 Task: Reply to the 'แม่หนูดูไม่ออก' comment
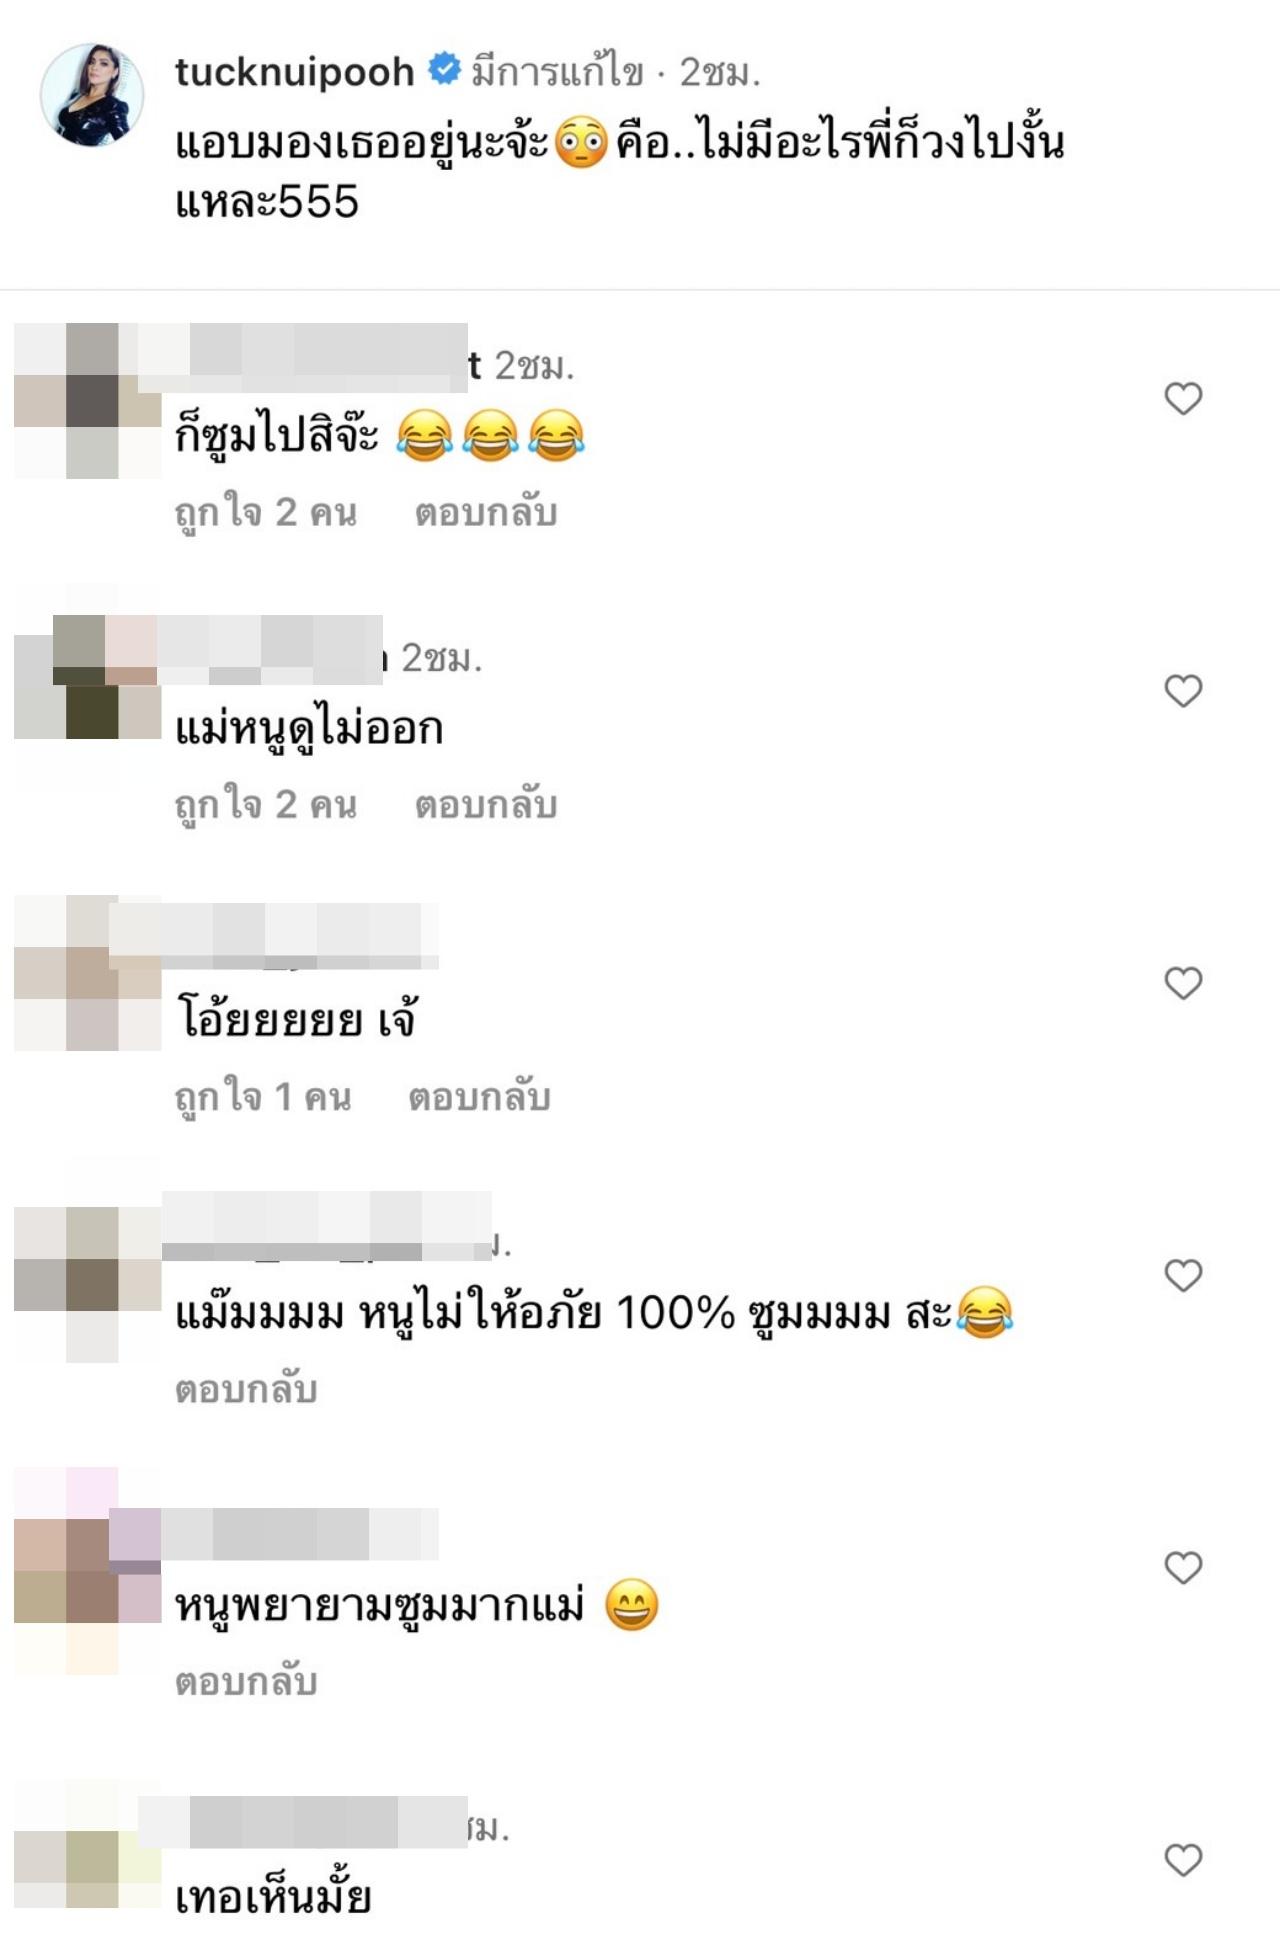486,805
